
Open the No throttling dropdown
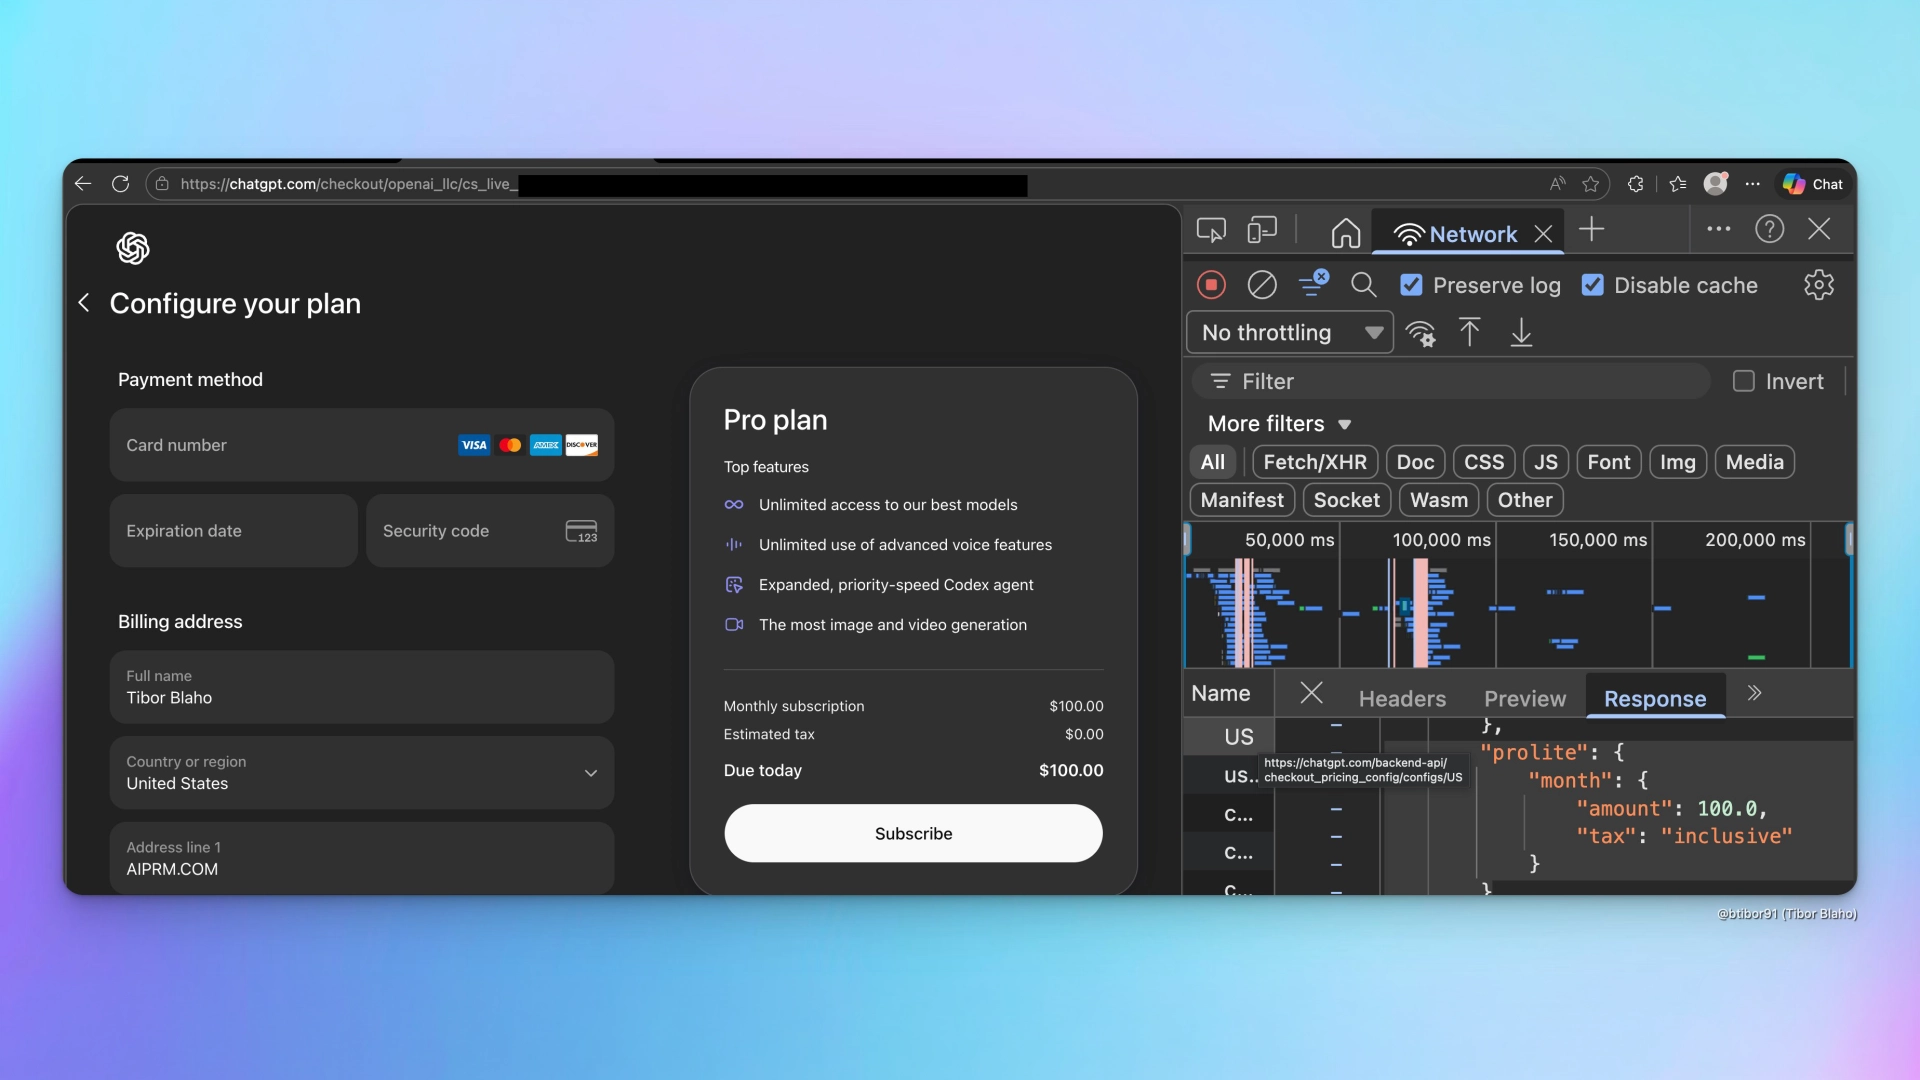tap(1290, 332)
